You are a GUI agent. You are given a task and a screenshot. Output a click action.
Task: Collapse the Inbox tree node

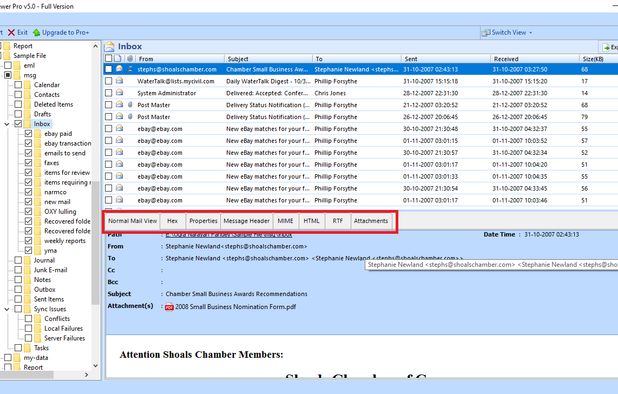tap(7, 124)
